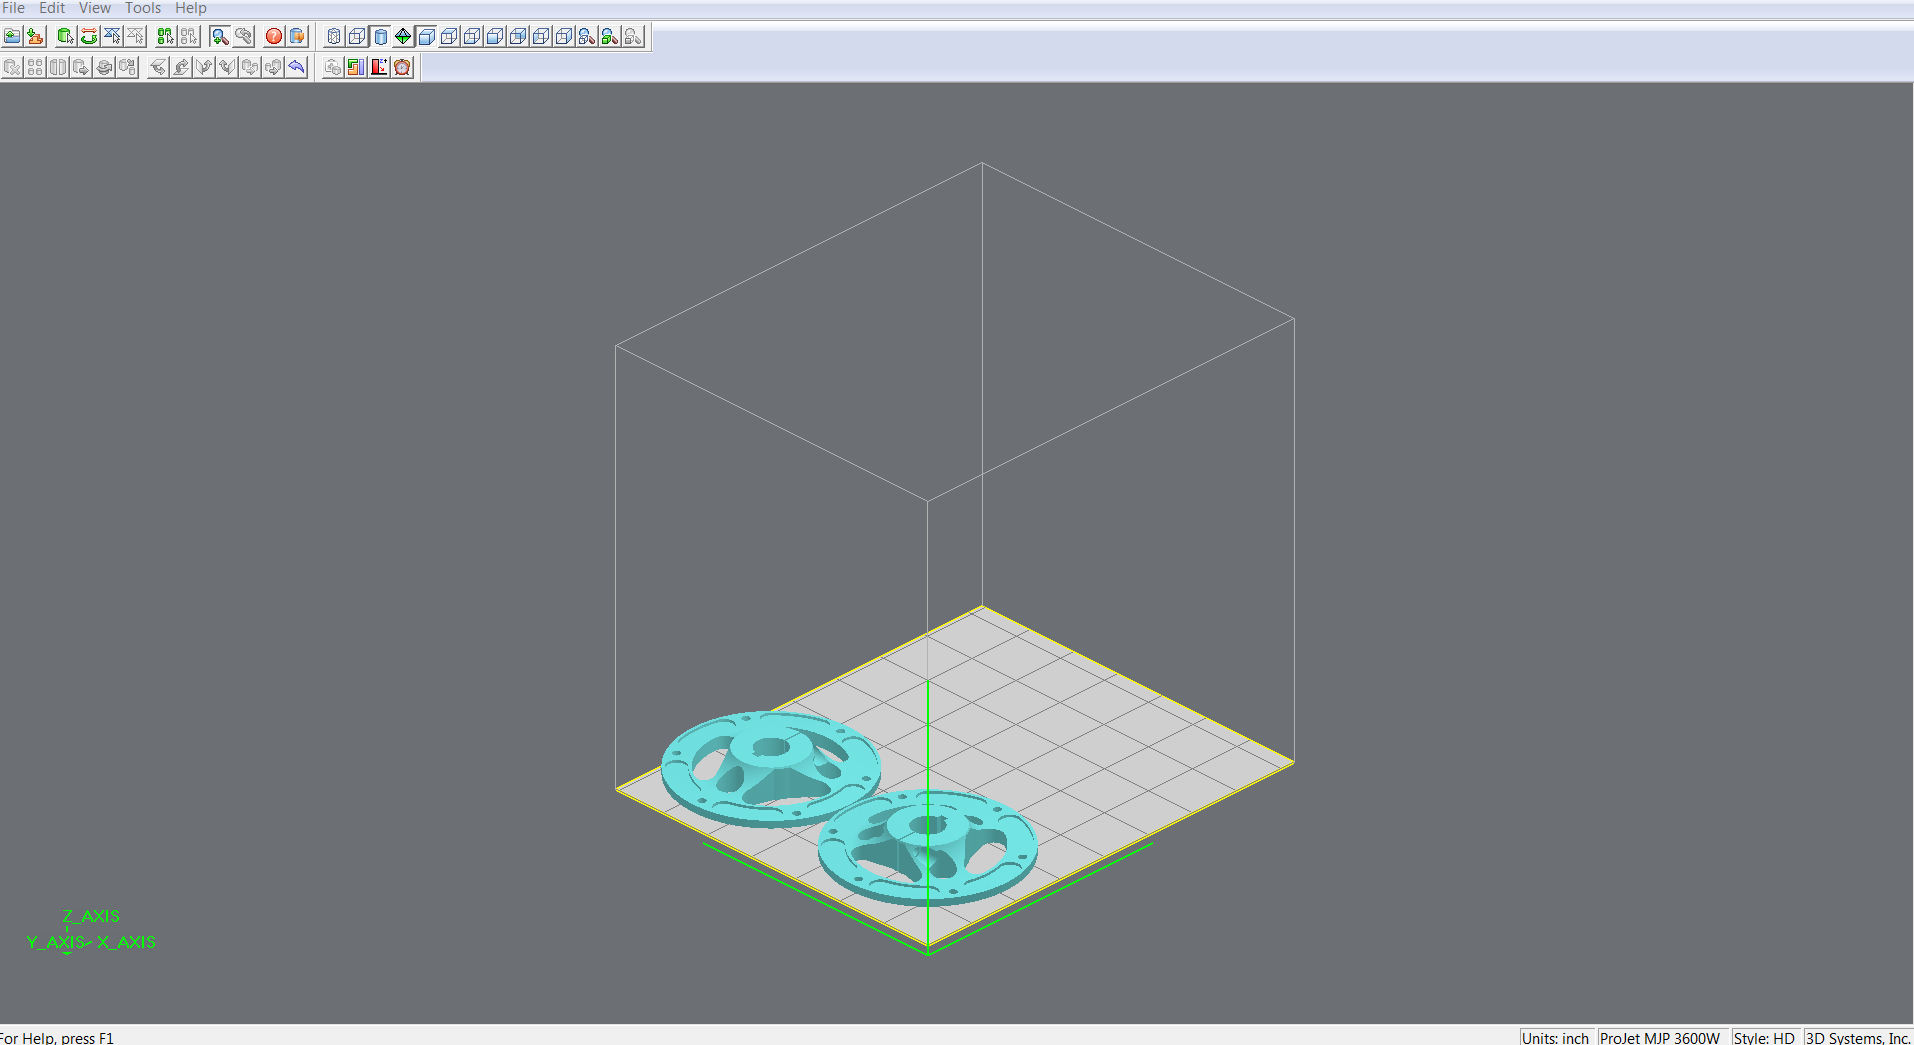Click the green double-arrow rotate icon
This screenshot has height=1045, width=1914.
89,37
